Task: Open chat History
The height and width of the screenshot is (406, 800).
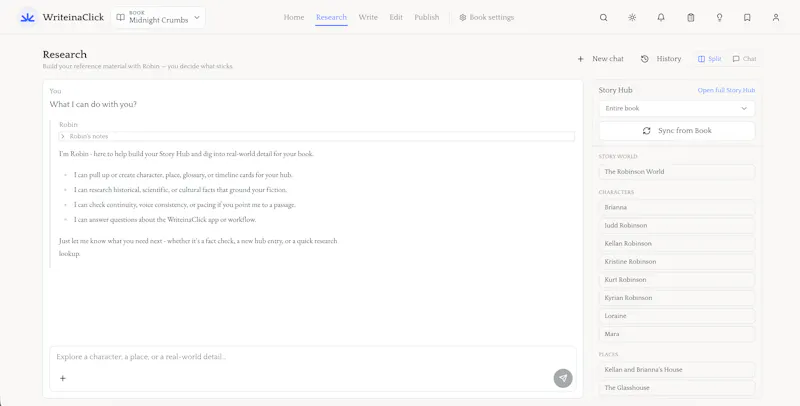Action: (x=661, y=59)
